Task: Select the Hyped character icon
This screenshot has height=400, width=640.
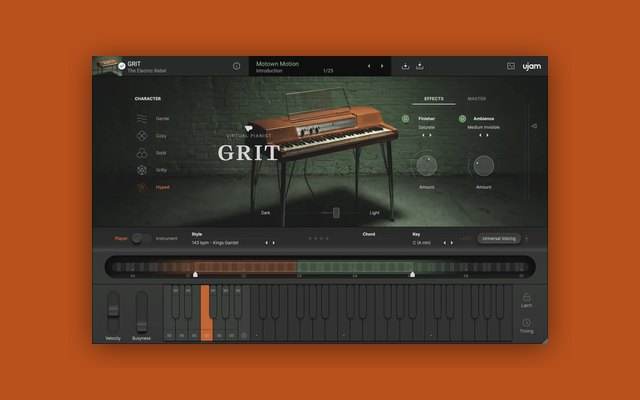Action: 142,187
